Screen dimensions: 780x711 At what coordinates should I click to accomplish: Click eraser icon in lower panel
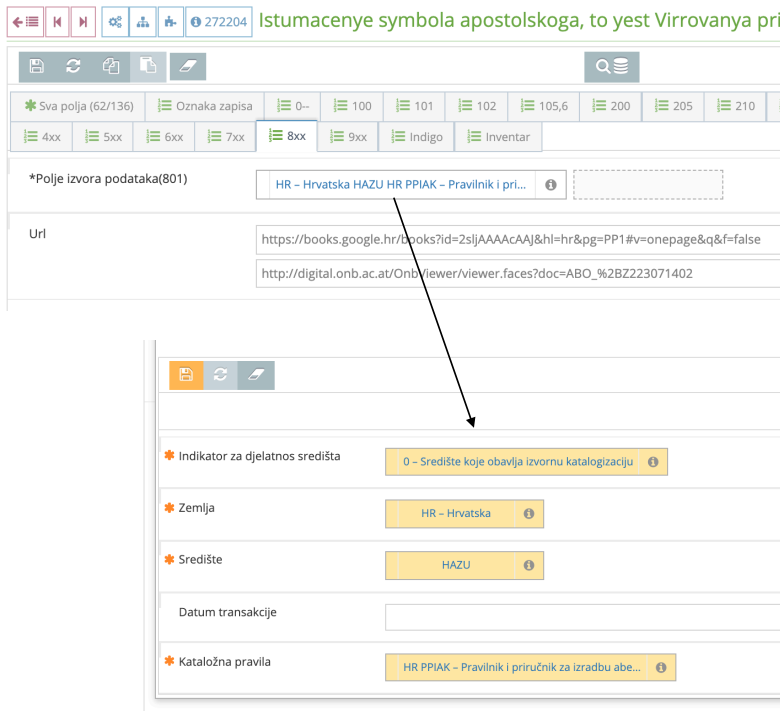256,375
